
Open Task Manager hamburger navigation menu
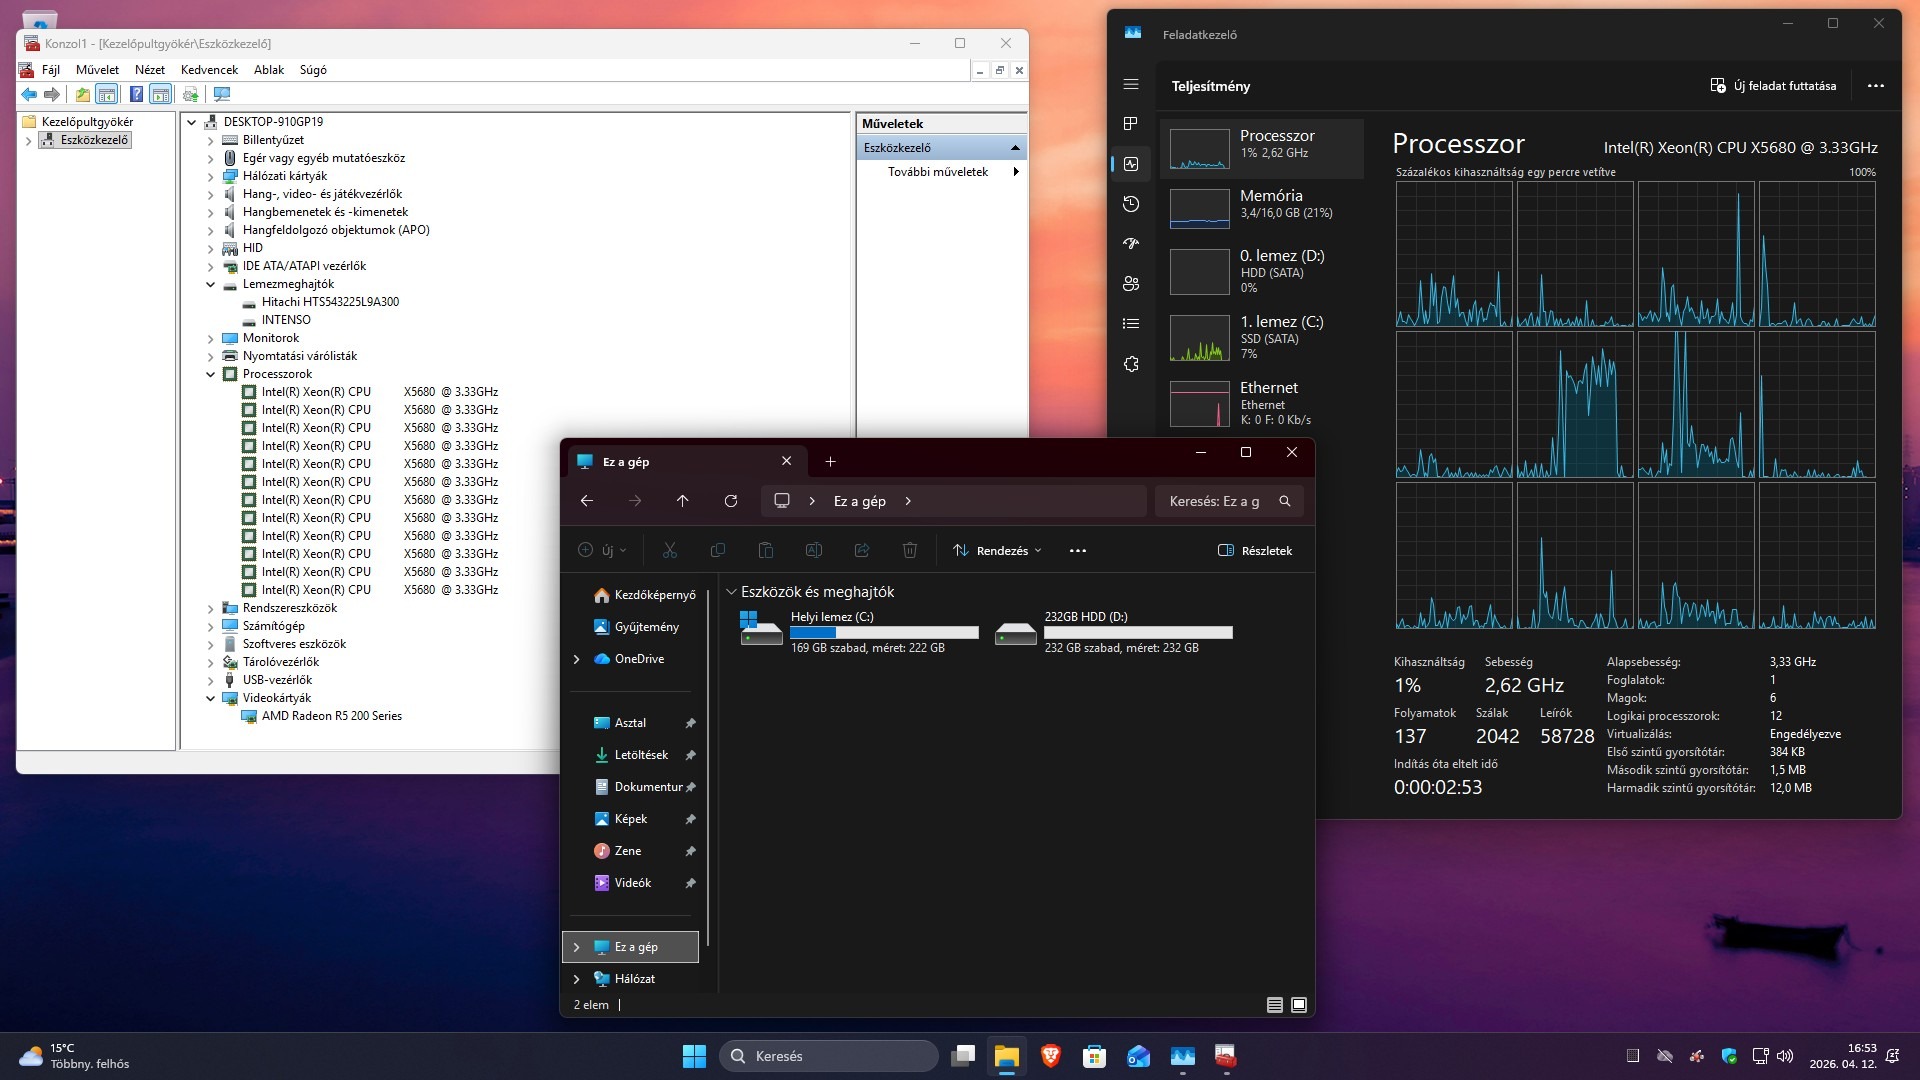(x=1131, y=85)
